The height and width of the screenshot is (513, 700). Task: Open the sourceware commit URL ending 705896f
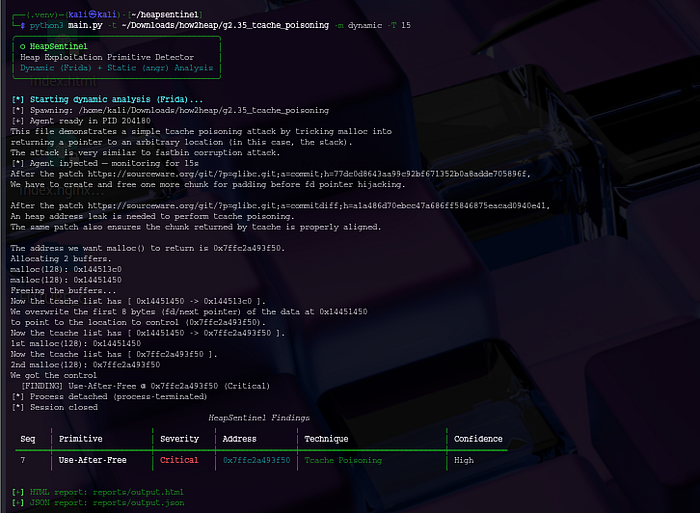coord(308,174)
